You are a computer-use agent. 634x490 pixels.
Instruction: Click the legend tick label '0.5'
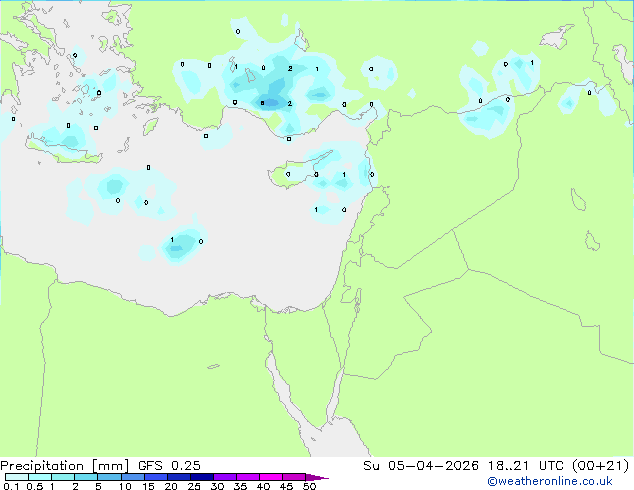coord(35,486)
